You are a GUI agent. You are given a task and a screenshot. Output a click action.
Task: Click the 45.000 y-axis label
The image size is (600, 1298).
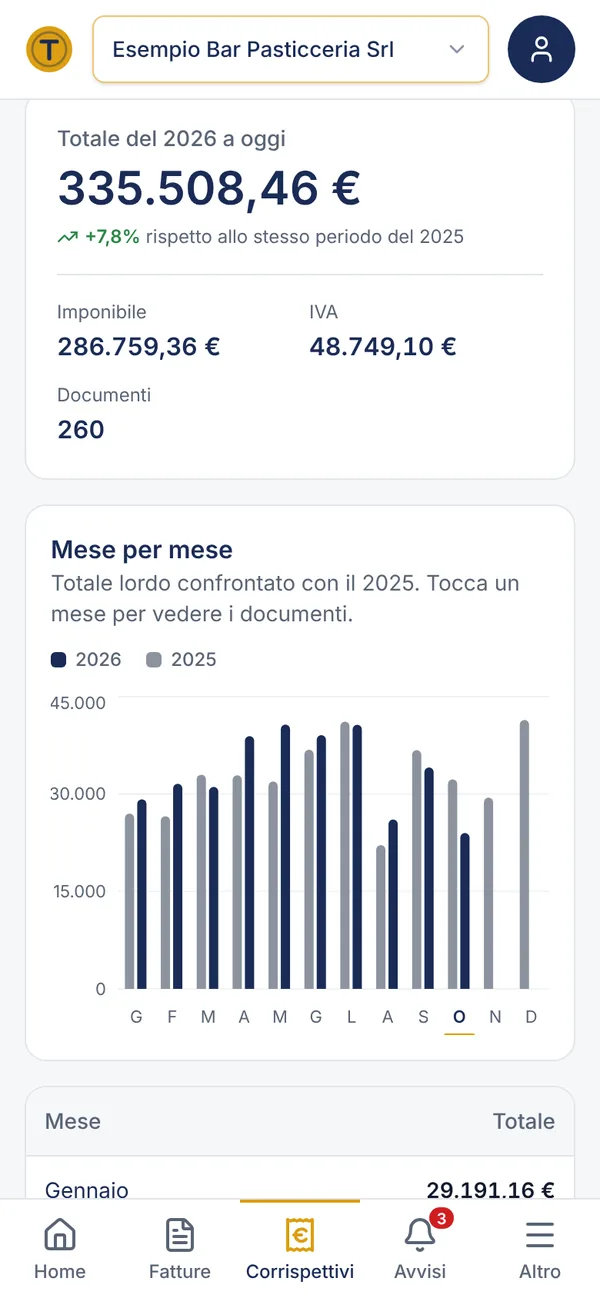tap(78, 703)
